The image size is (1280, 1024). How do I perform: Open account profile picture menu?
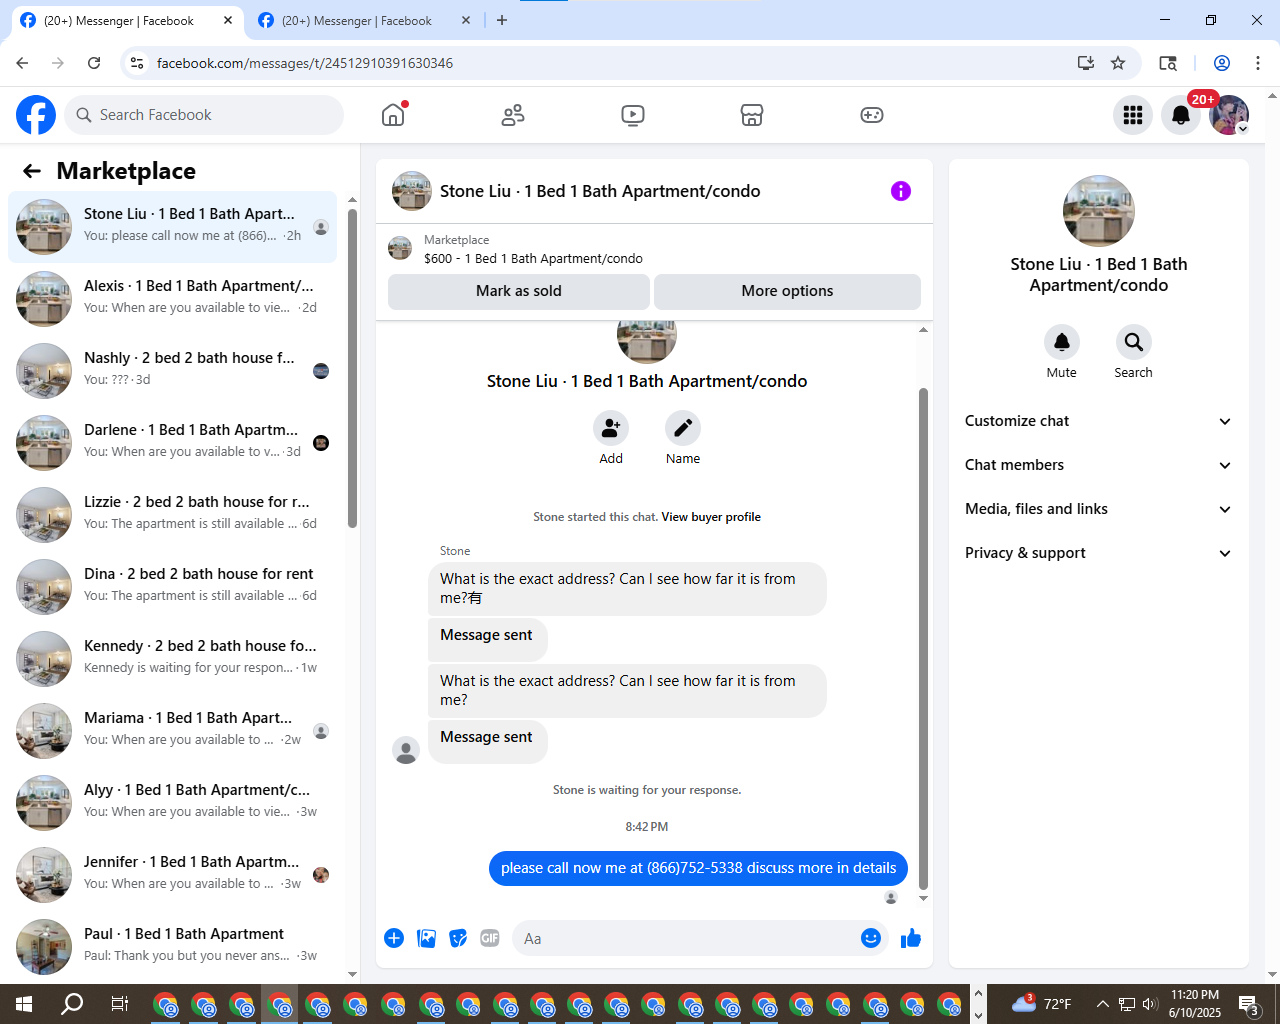(1229, 115)
